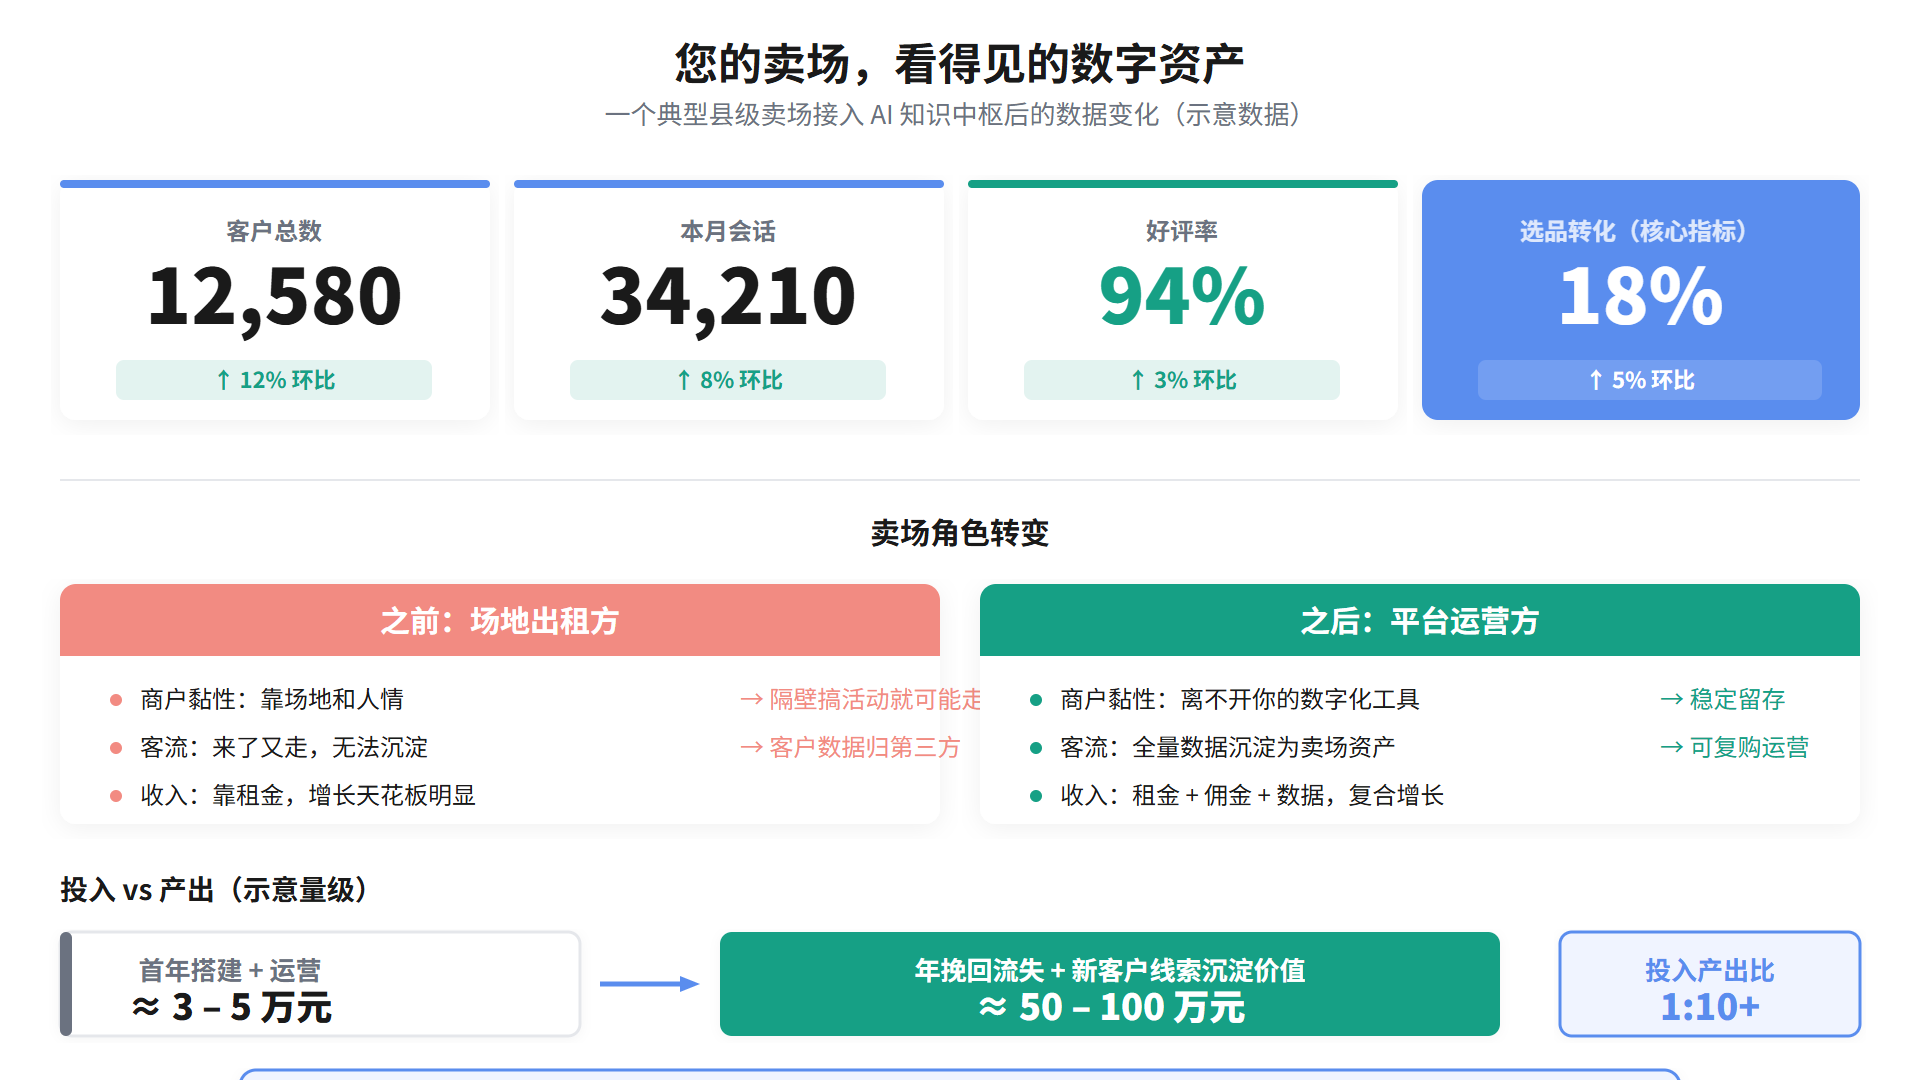
Task: Click the 之后：平台运营方 green header
Action: [x=1420, y=620]
